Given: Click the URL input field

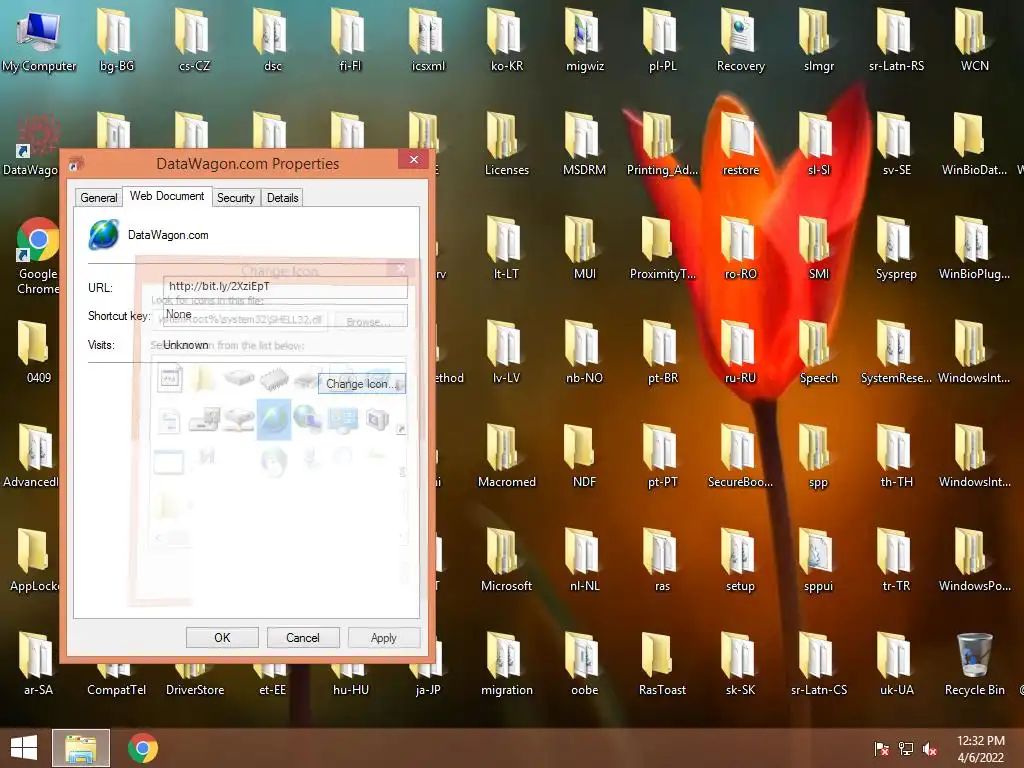Looking at the screenshot, I should coord(285,287).
